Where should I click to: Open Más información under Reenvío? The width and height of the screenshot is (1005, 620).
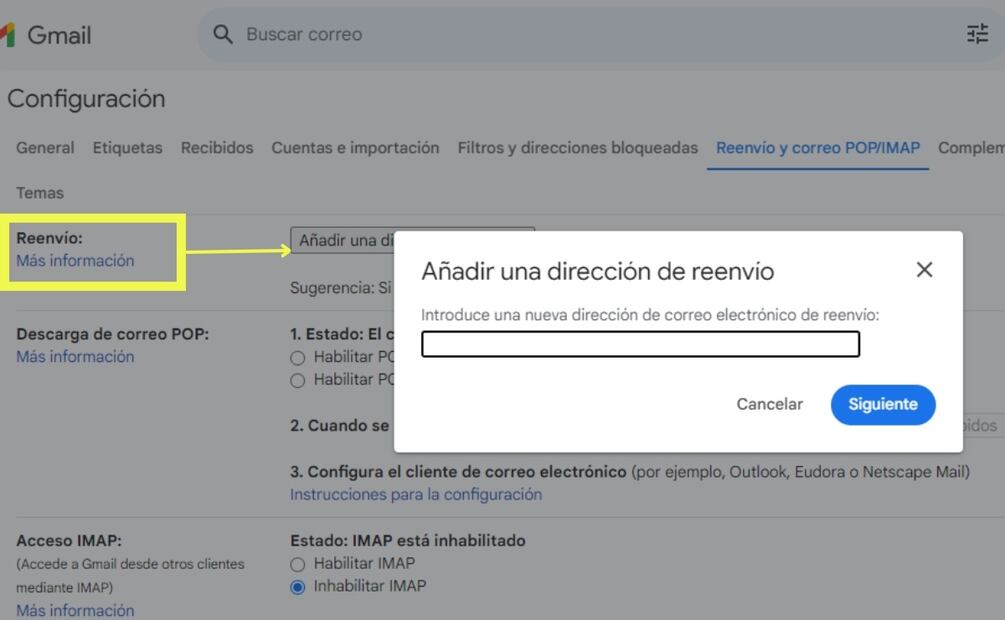(74, 260)
